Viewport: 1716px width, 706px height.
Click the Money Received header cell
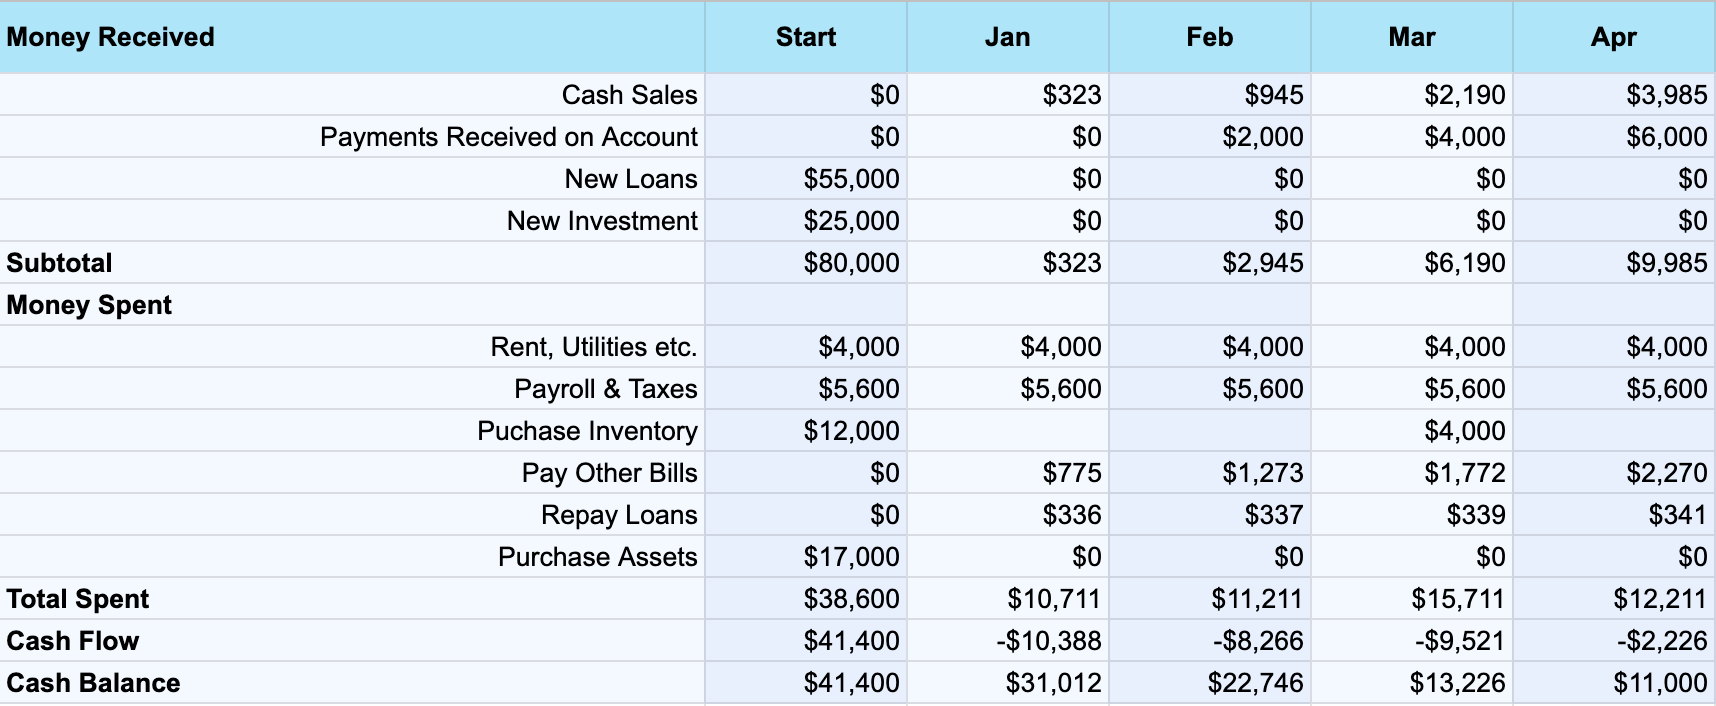coord(110,37)
